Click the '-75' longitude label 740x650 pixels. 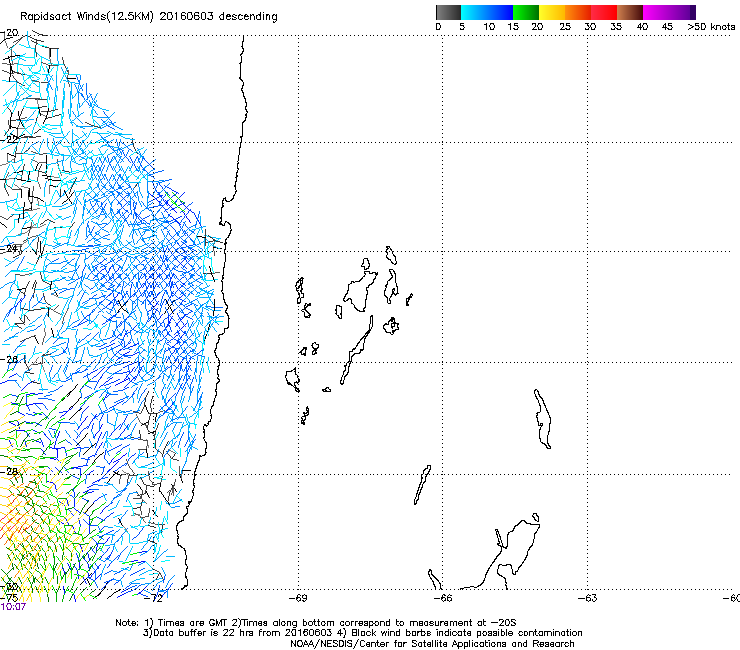(x=9, y=598)
